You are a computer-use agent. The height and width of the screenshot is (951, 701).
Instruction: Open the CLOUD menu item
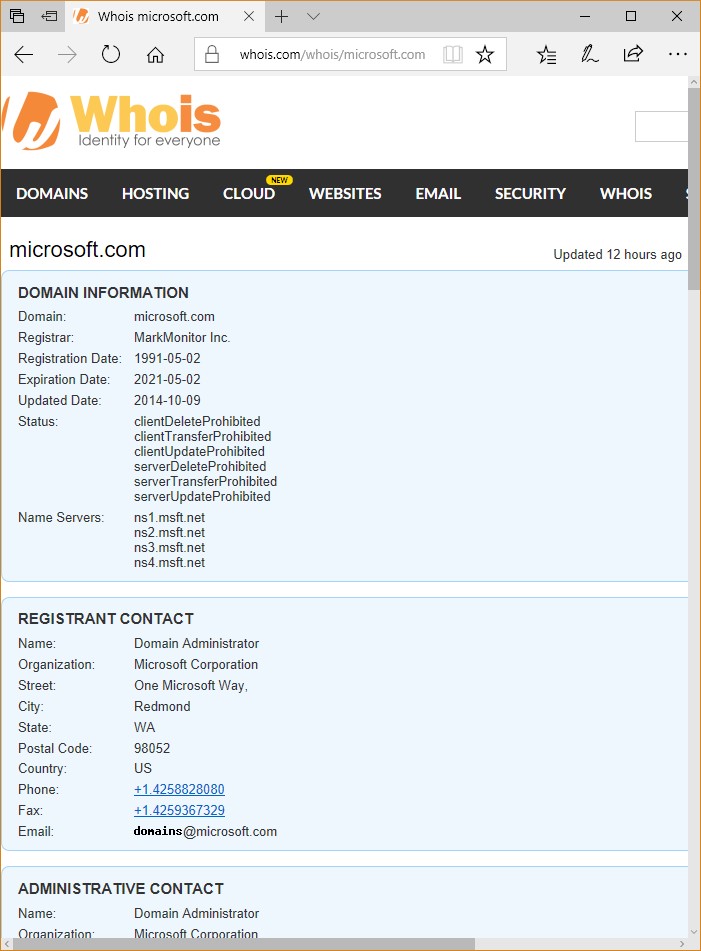249,194
